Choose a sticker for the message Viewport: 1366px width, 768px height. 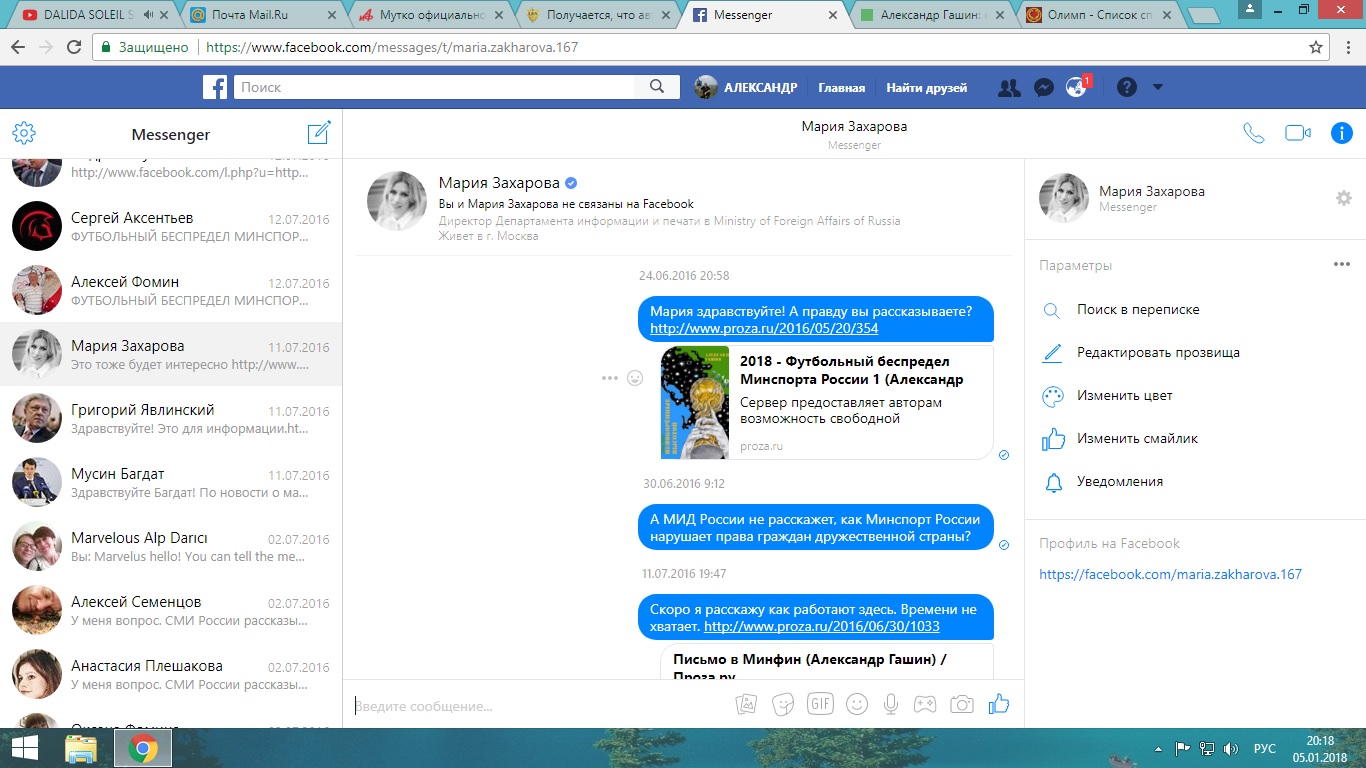point(784,704)
